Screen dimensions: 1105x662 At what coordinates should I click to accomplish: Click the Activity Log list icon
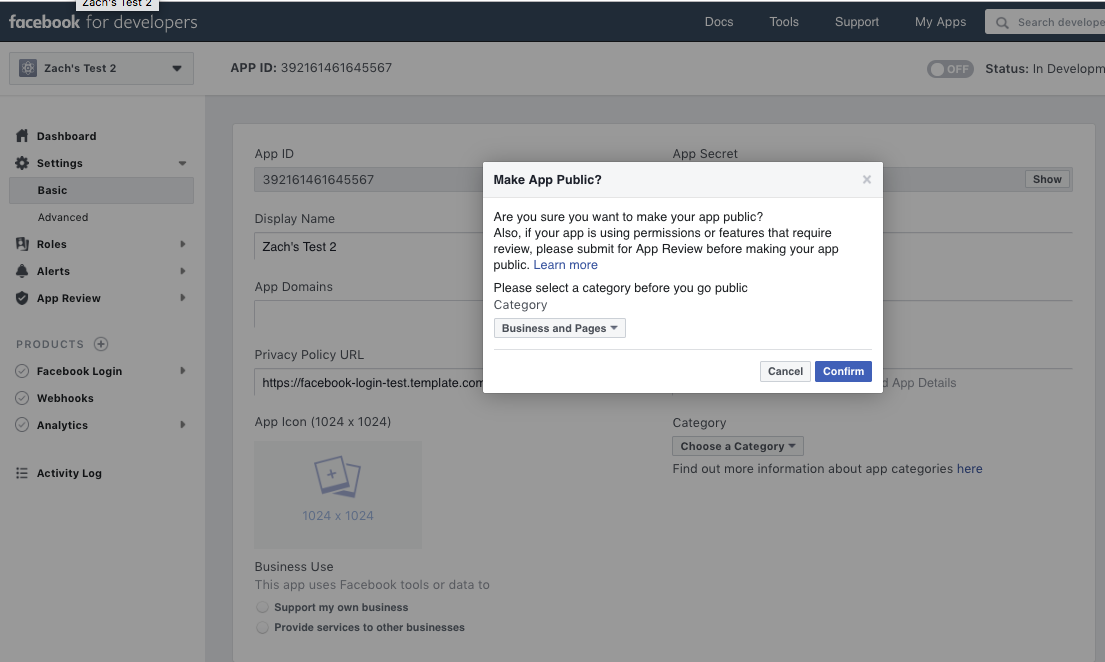22,473
